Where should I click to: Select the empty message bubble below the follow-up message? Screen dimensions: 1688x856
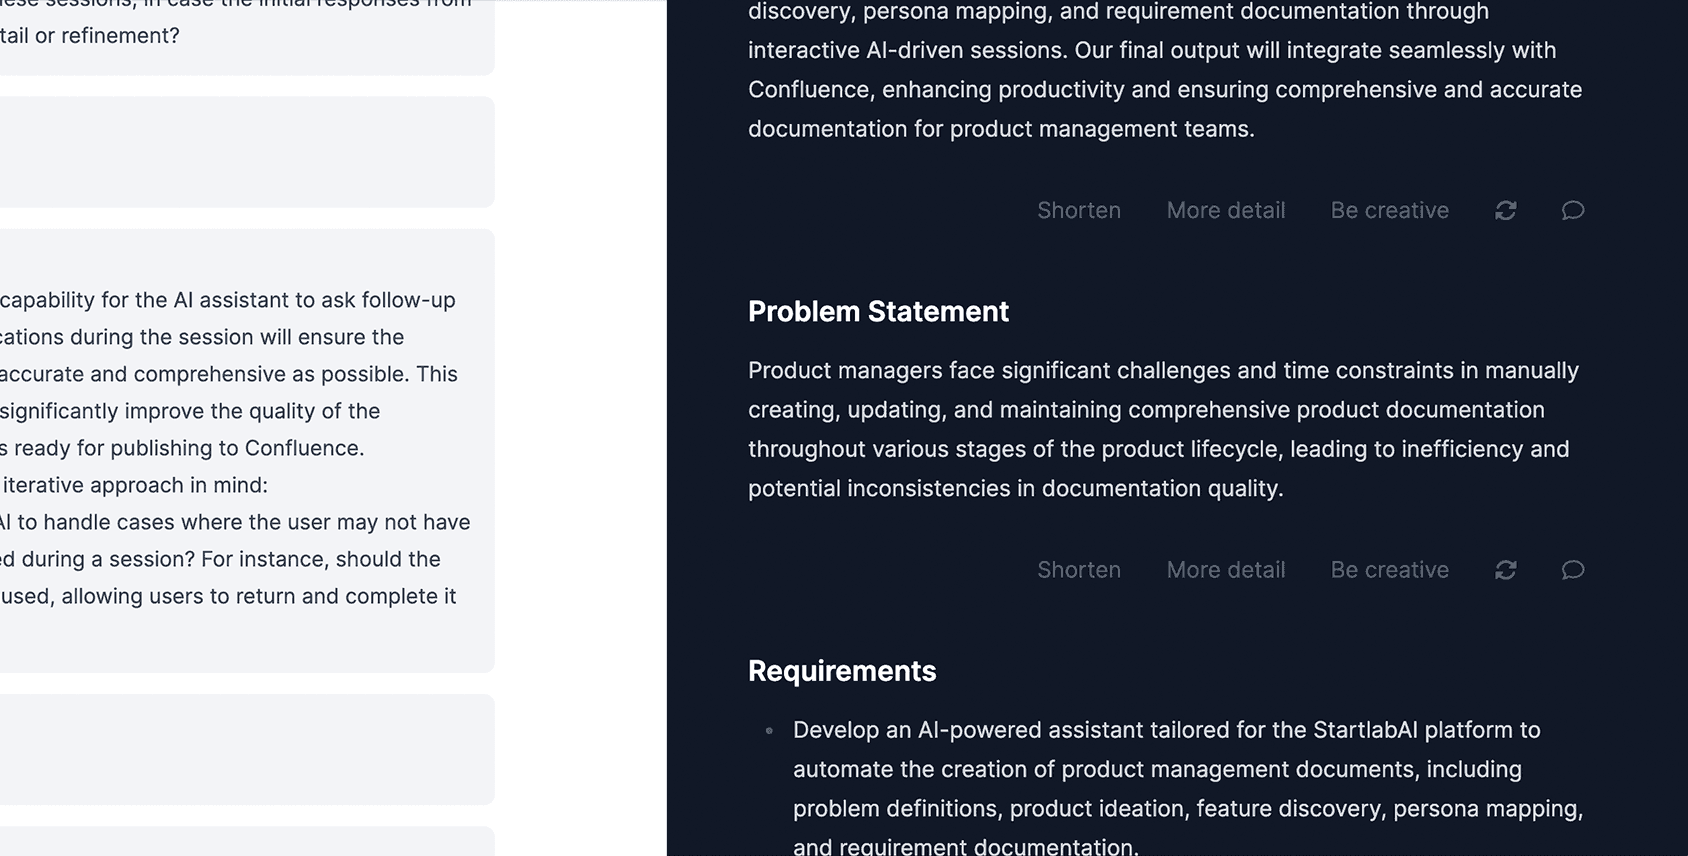tap(247, 749)
